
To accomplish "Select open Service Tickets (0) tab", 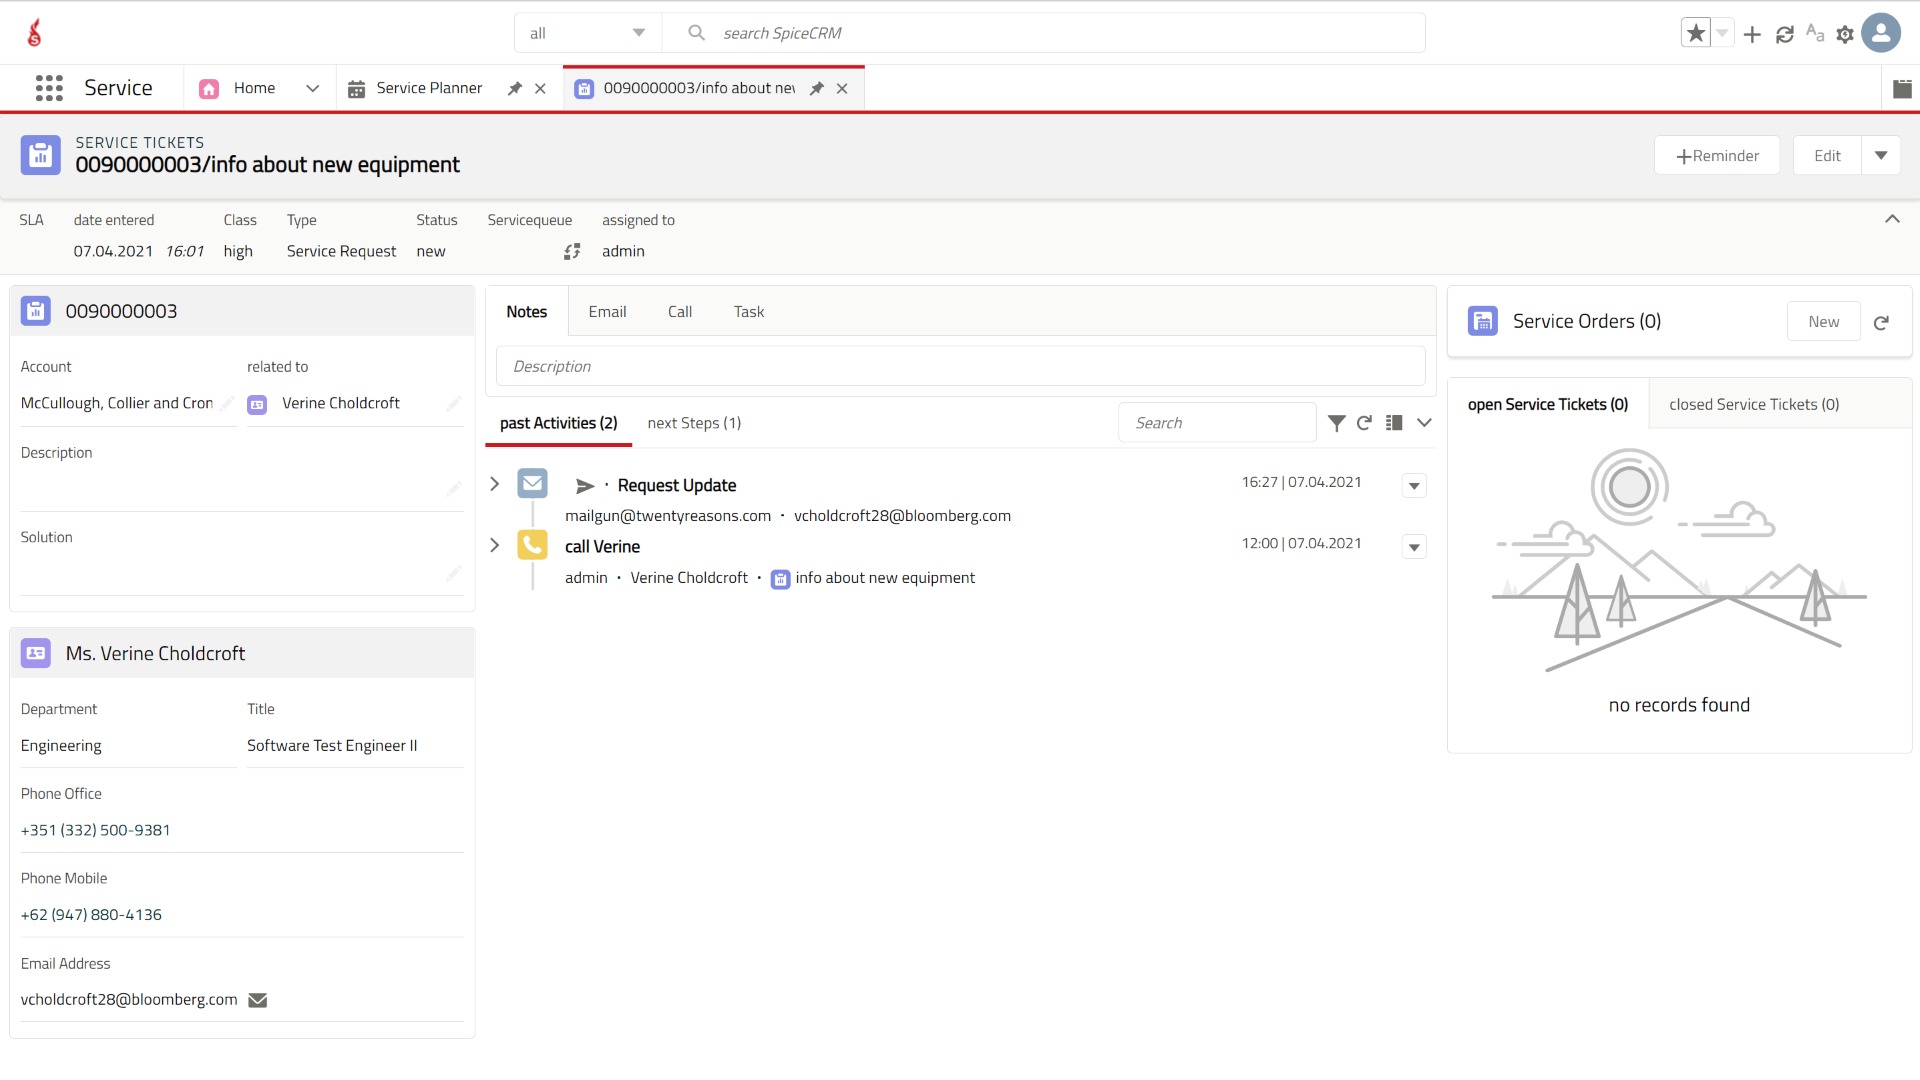I will [1548, 404].
